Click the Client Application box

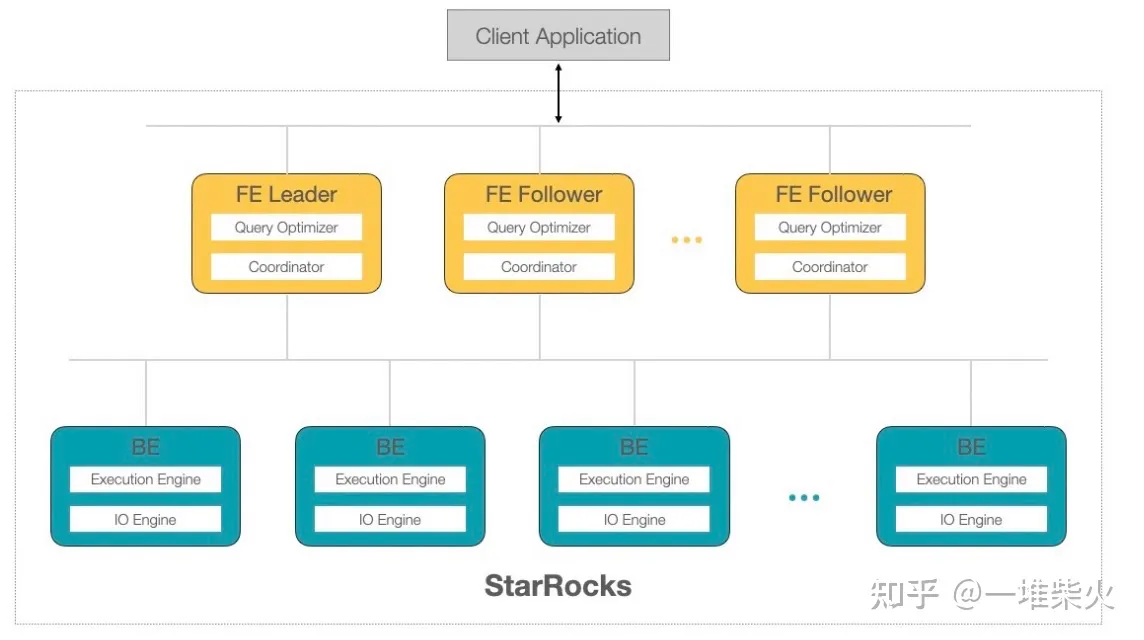558,35
